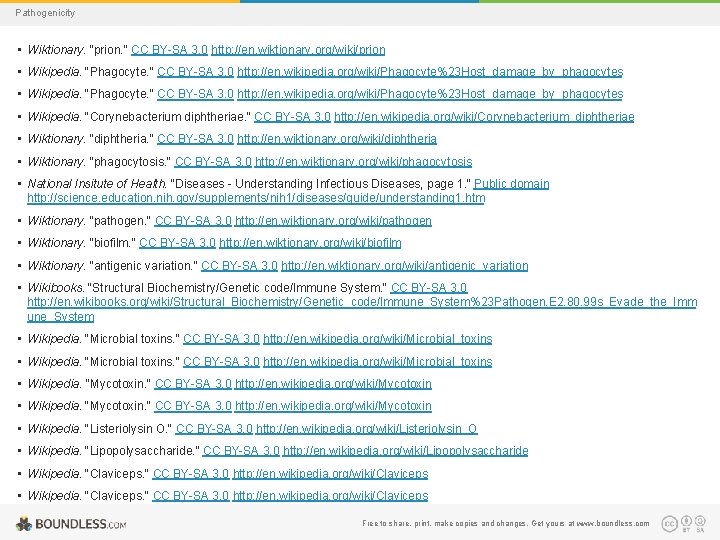
Task: Click CC BY-SA 3.0 license after "phagocytosis."
Action: (213, 162)
